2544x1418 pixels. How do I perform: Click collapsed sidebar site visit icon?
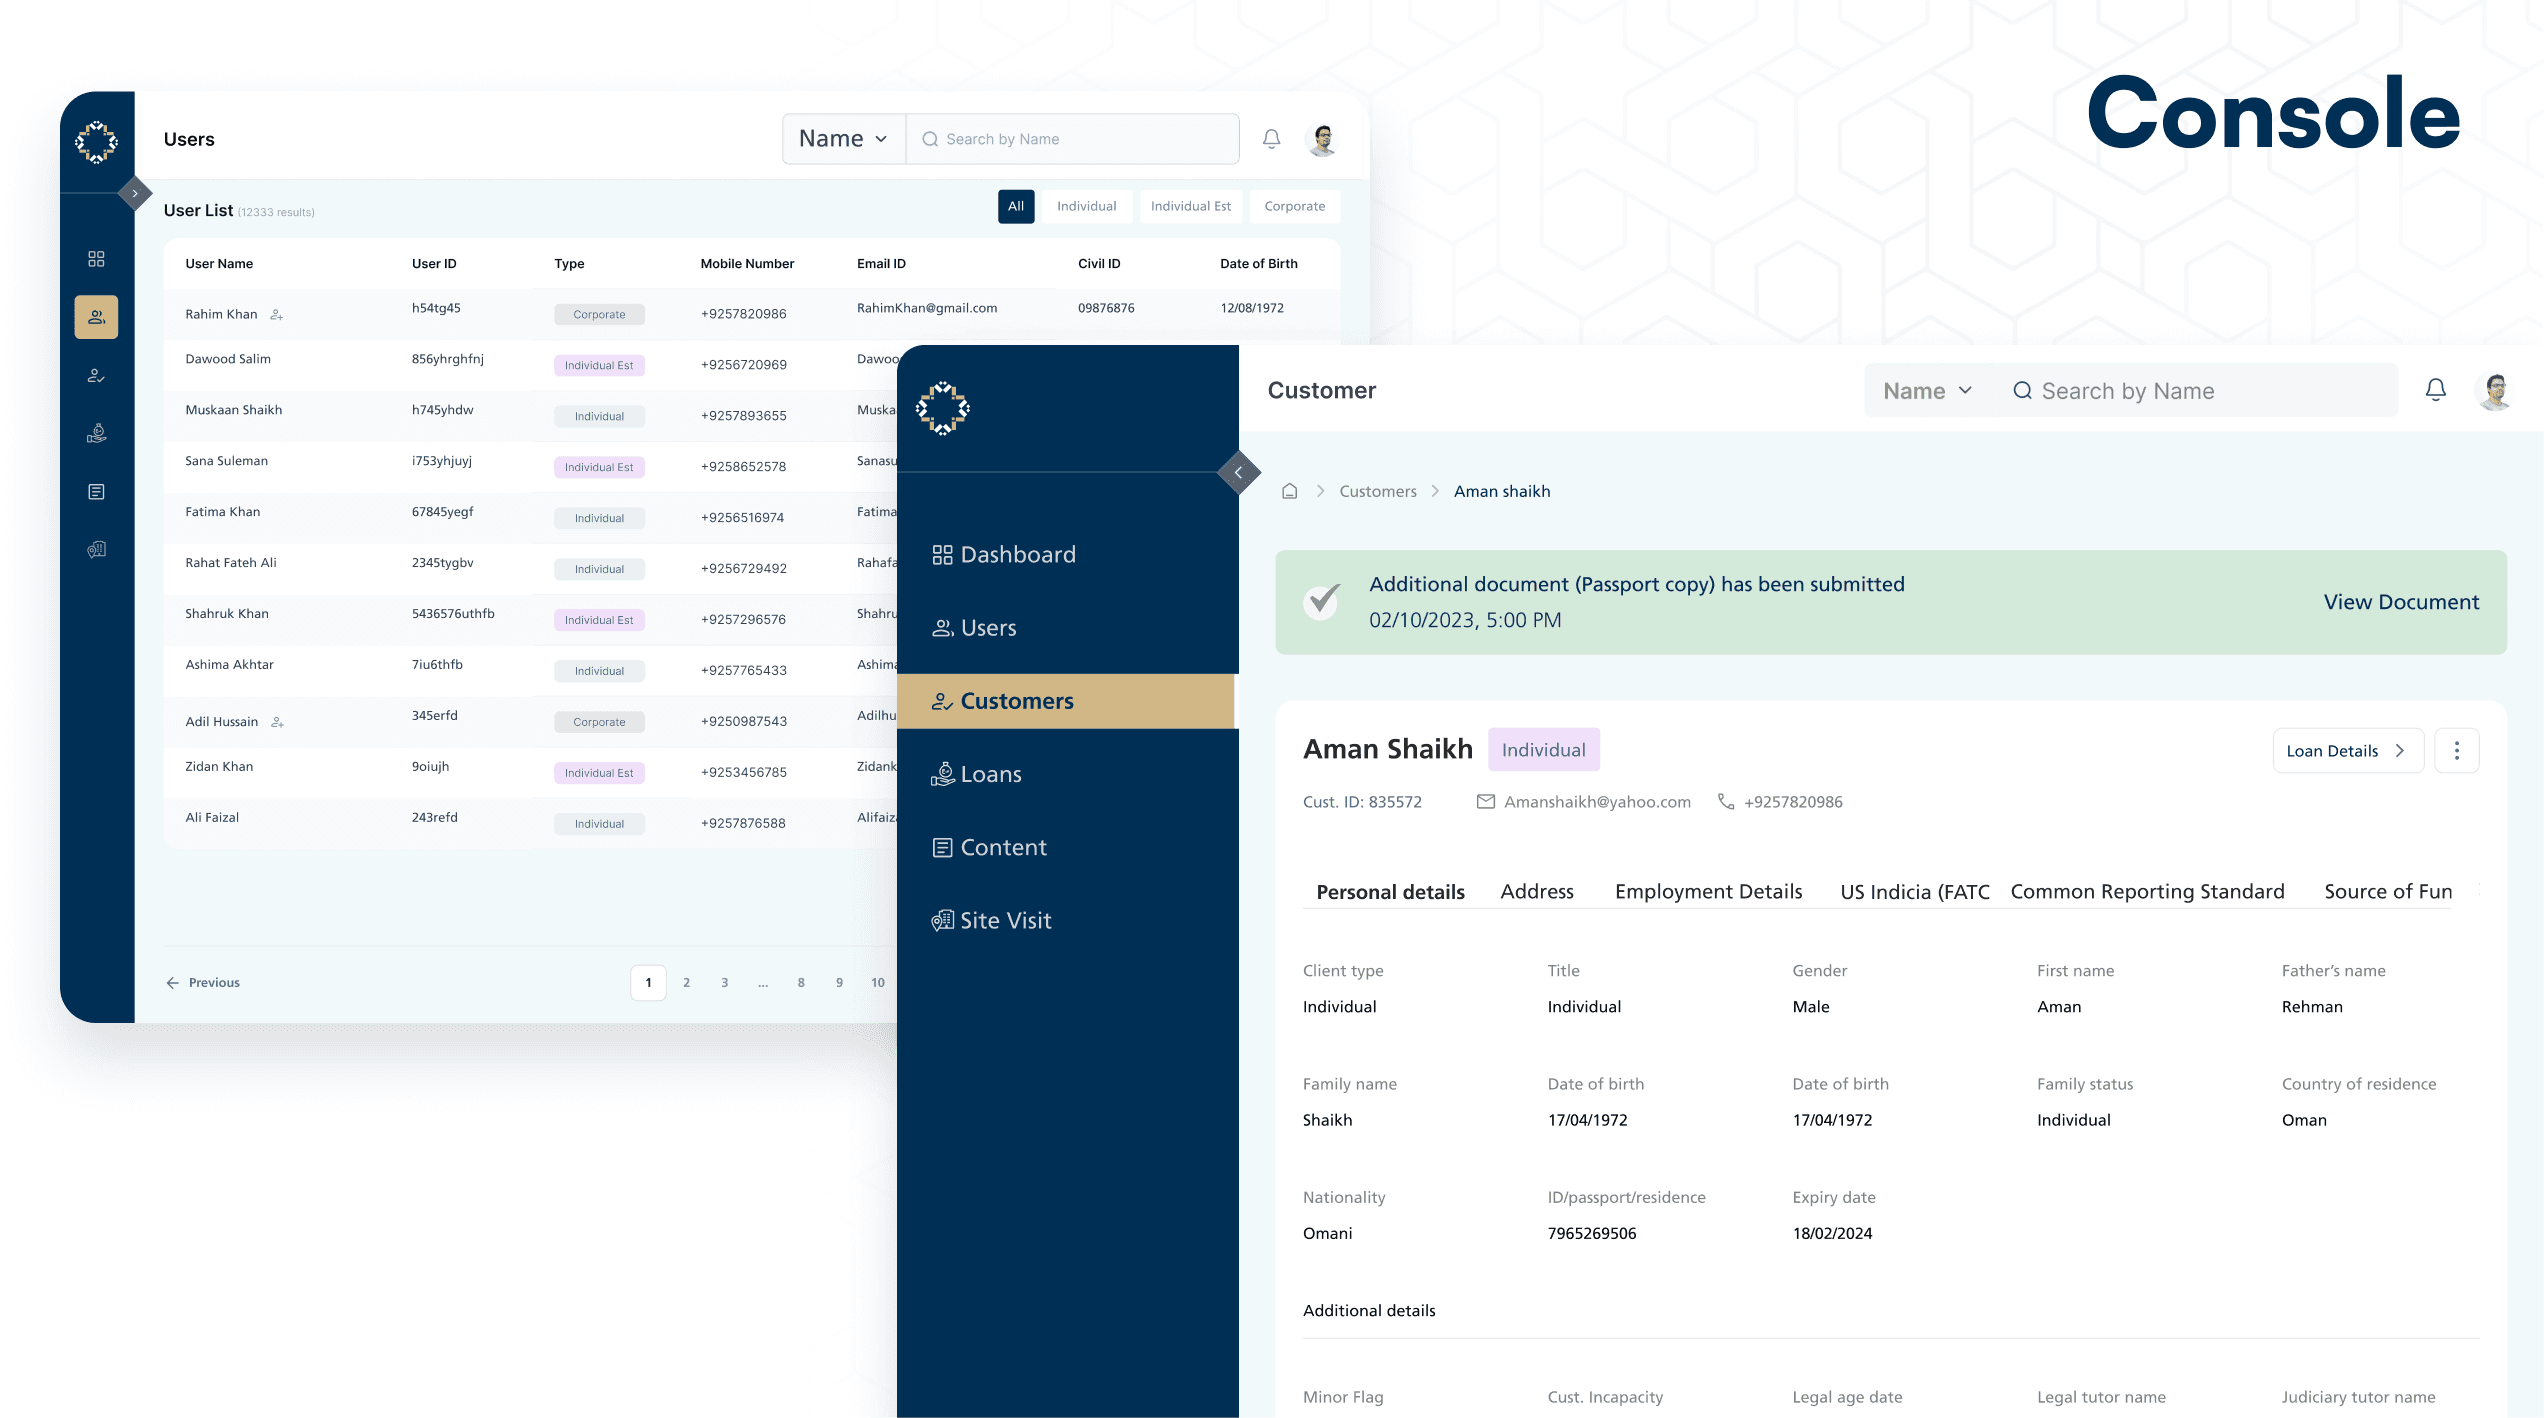coord(96,549)
